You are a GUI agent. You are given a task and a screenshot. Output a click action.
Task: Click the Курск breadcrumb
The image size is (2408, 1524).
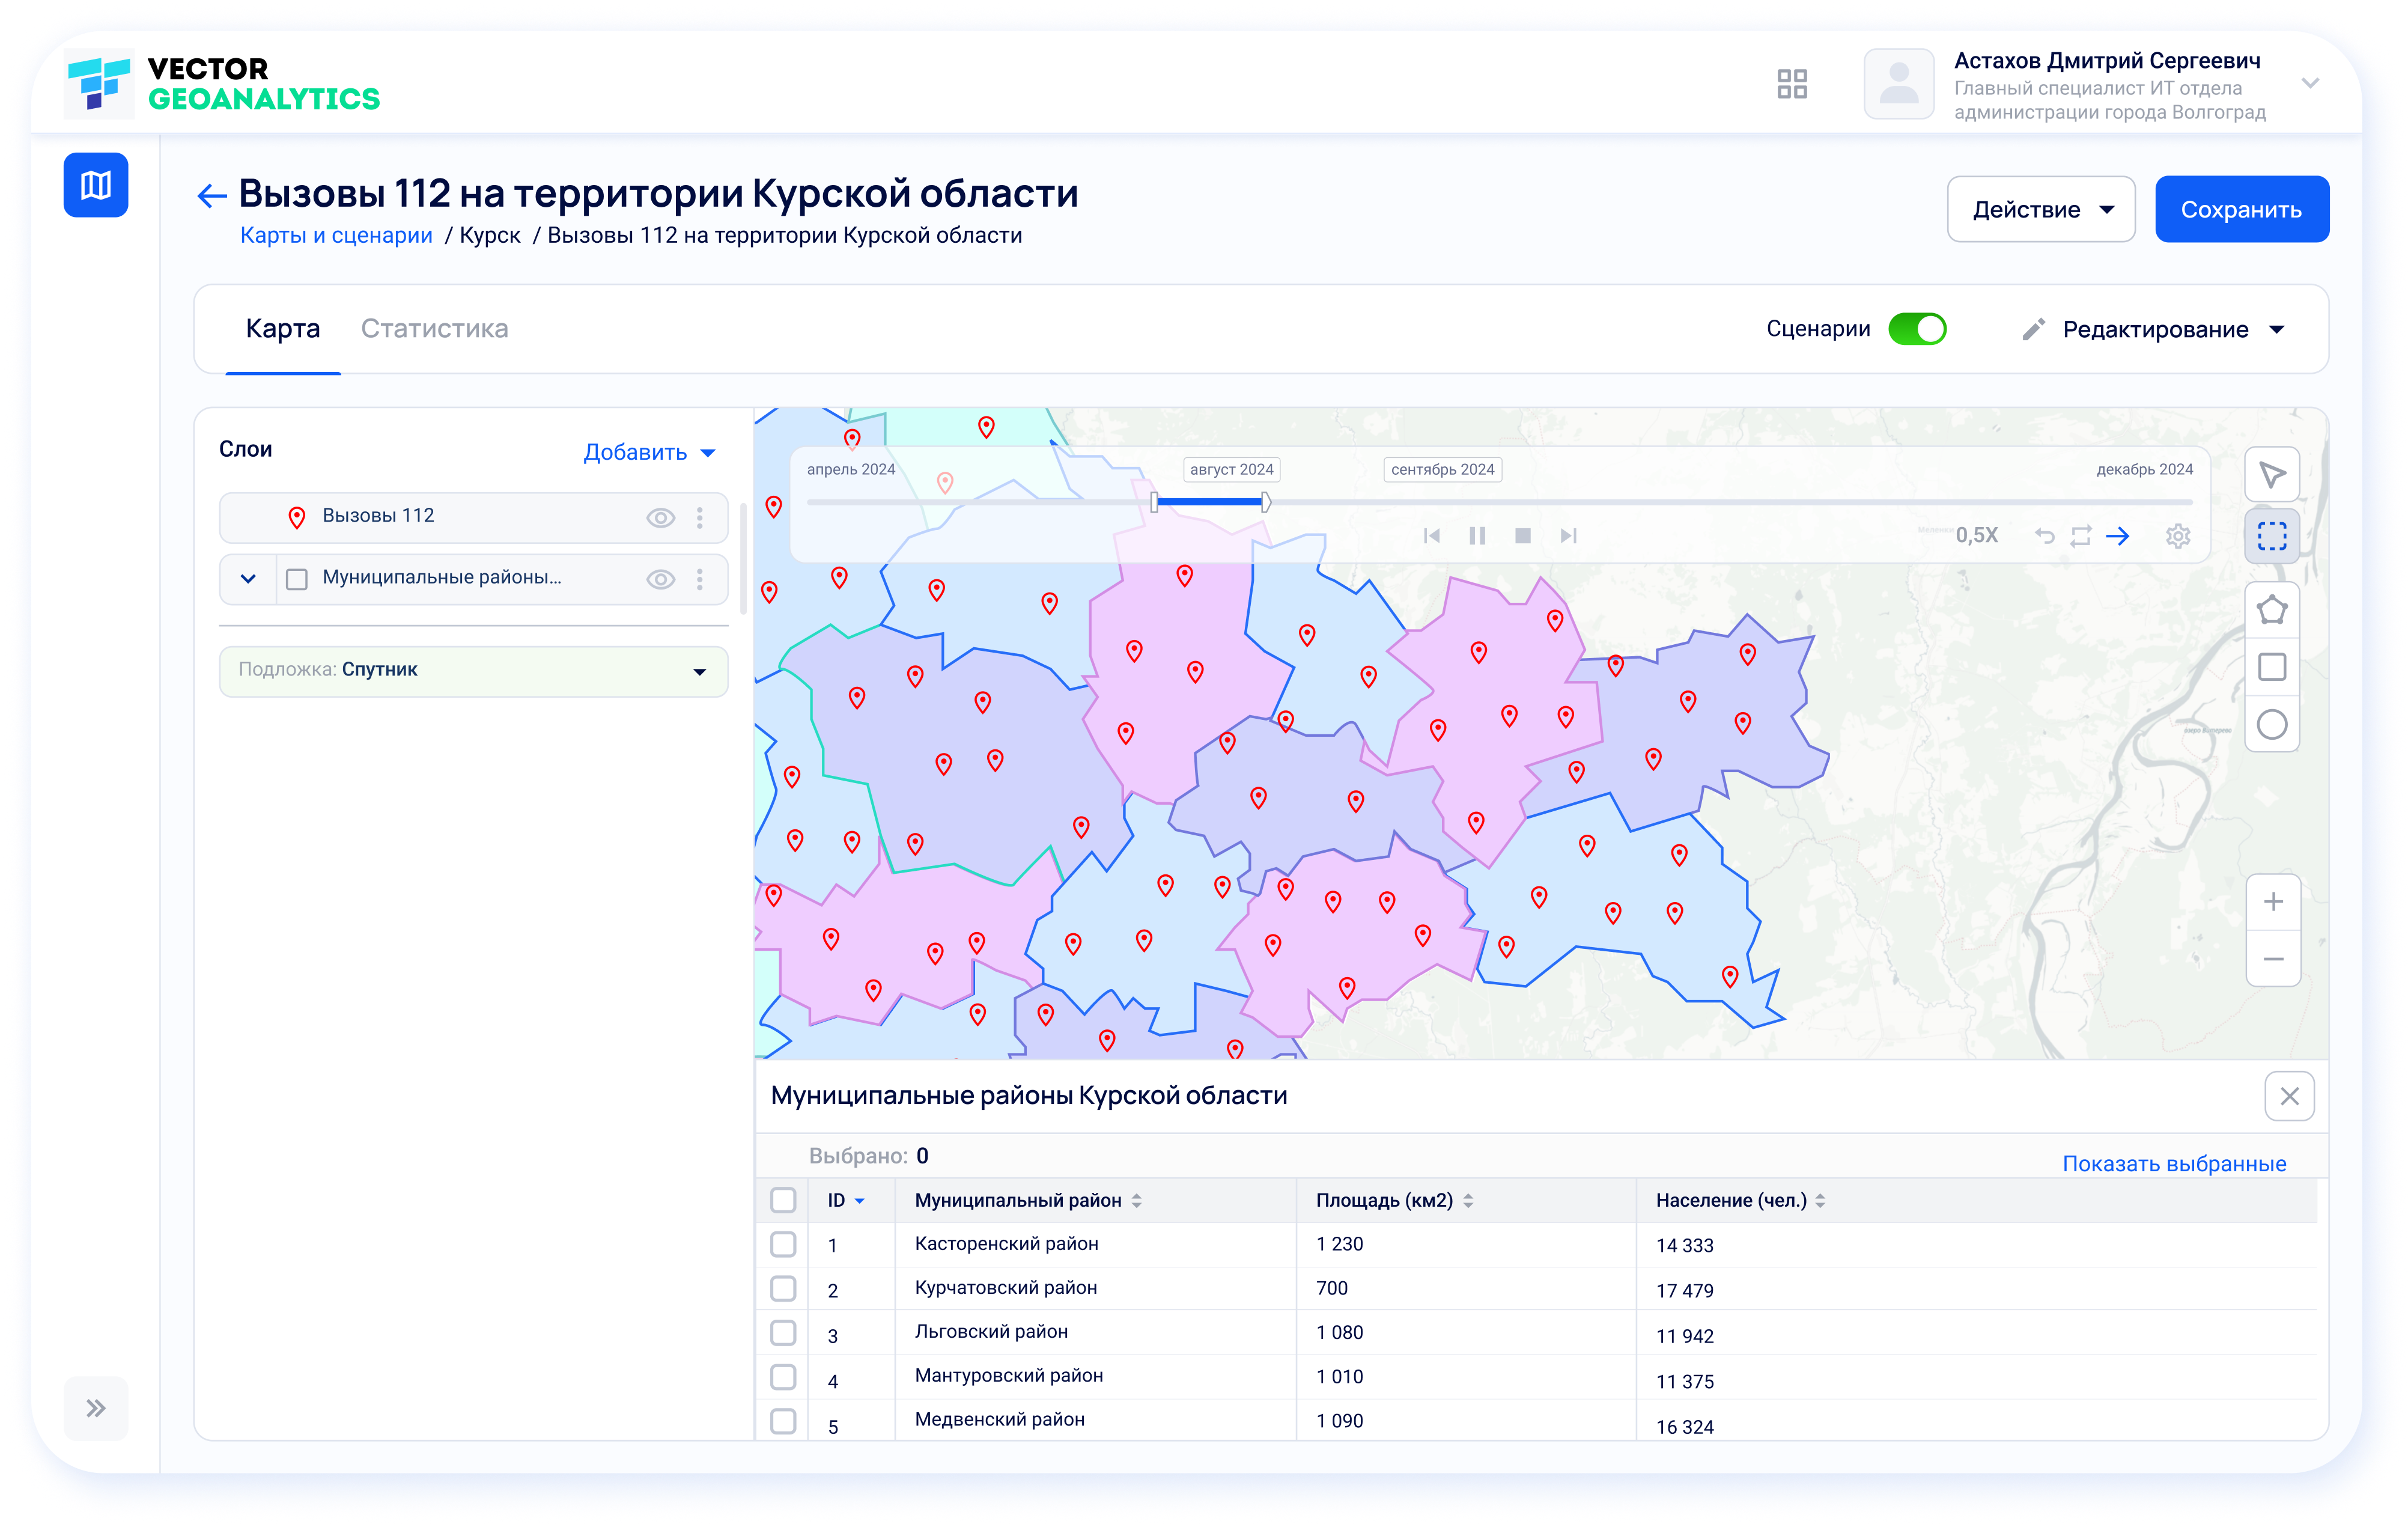[490, 236]
